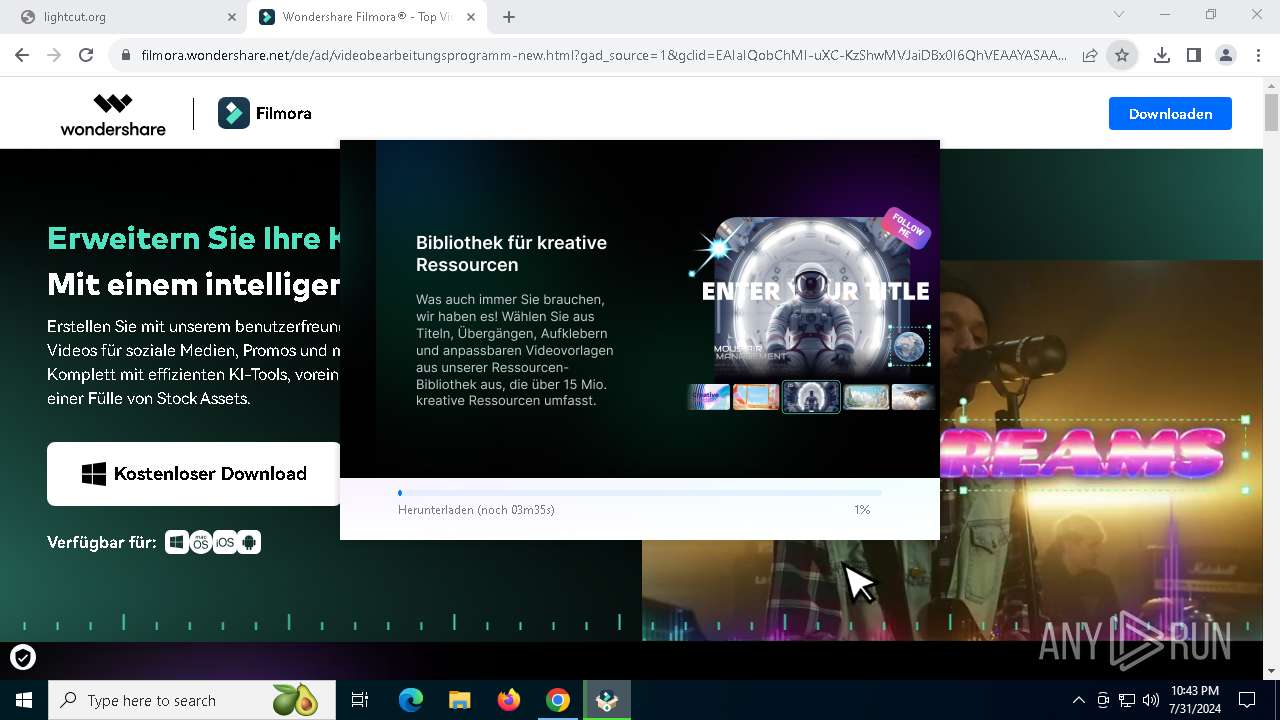Click the first thumbnail in installer carousel
This screenshot has width=1280, height=720.
point(709,397)
